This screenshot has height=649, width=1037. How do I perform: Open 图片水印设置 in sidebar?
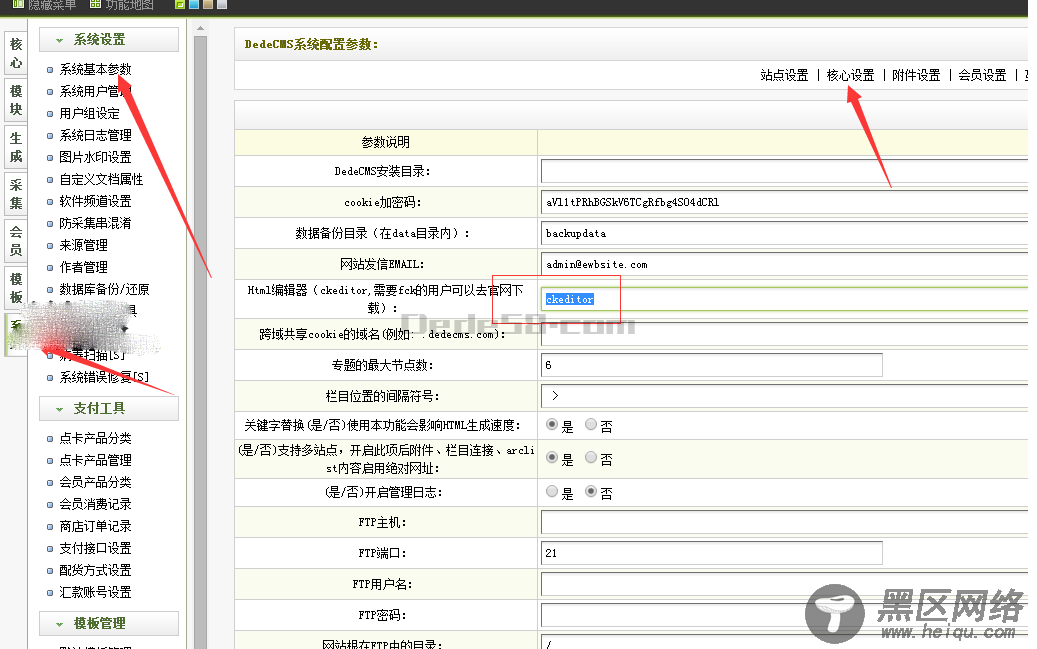click(x=95, y=157)
